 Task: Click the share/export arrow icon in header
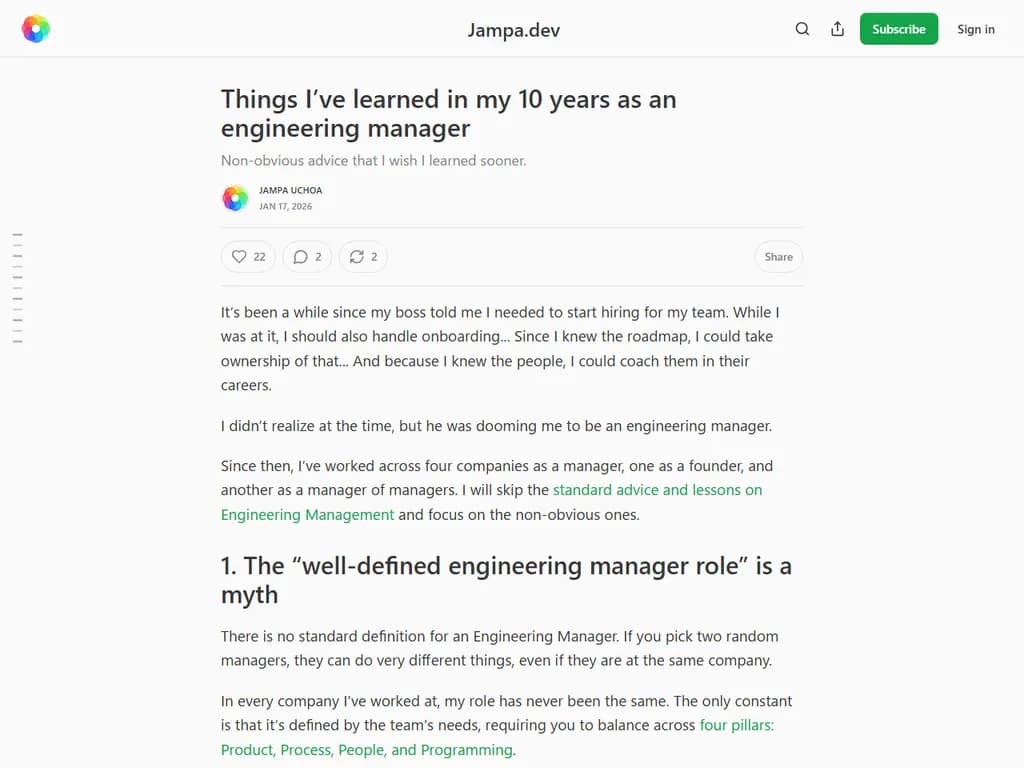(x=838, y=29)
